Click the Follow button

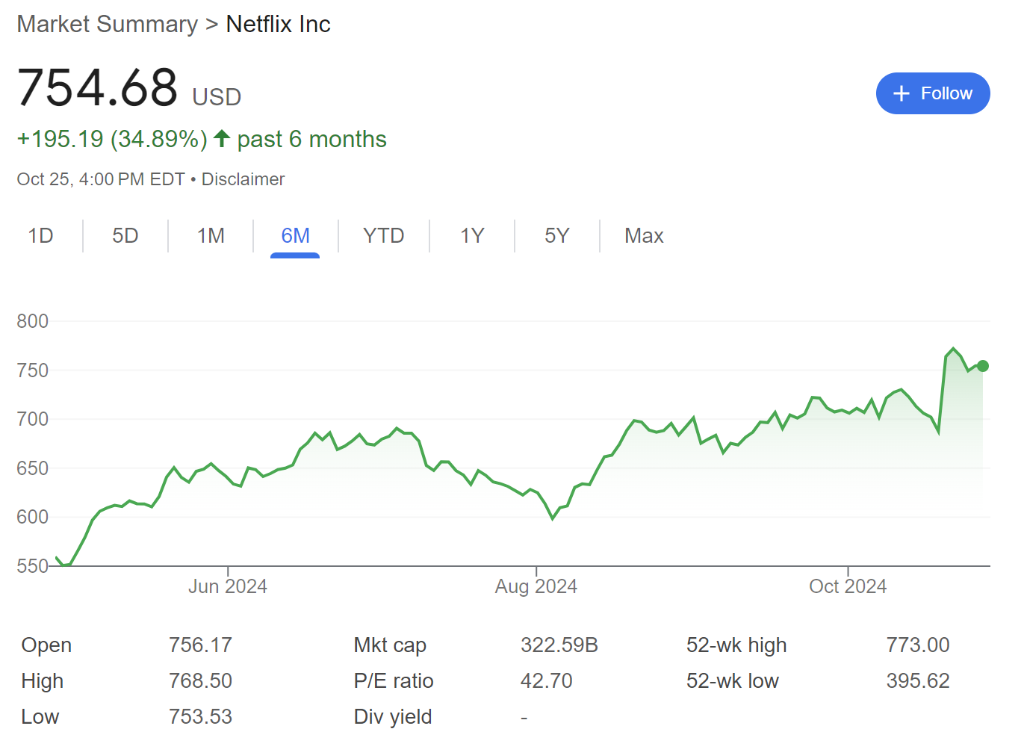(932, 93)
